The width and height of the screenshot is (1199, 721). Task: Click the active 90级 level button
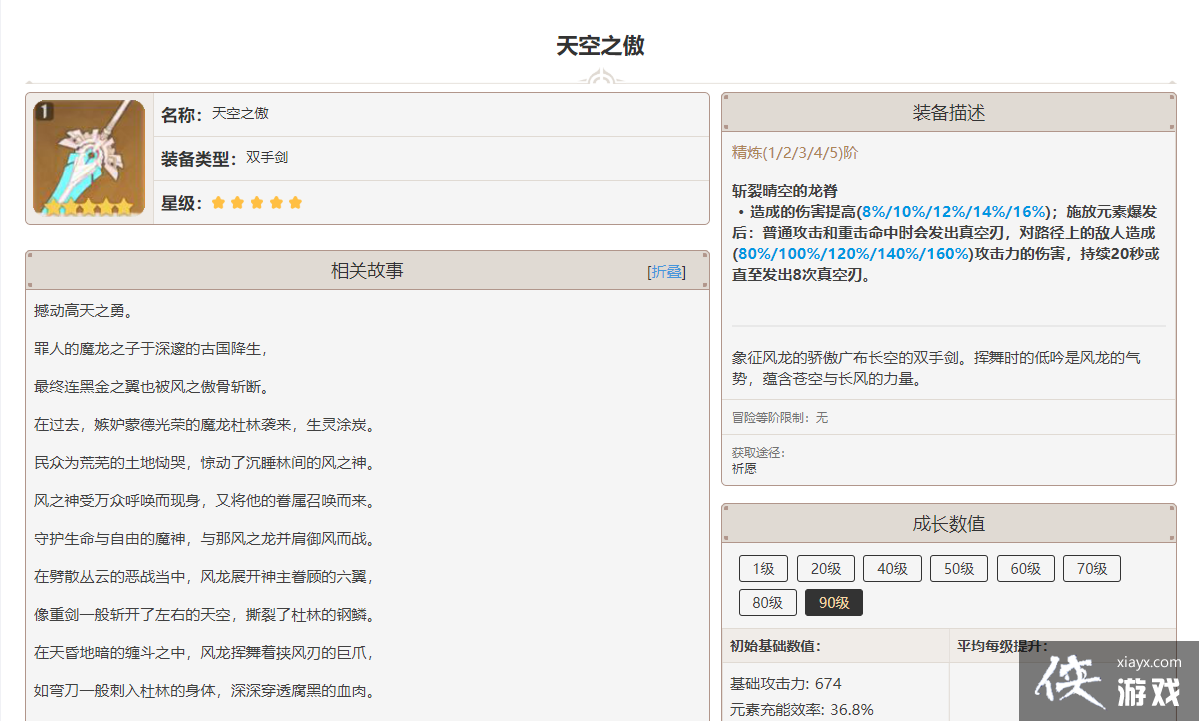[834, 603]
